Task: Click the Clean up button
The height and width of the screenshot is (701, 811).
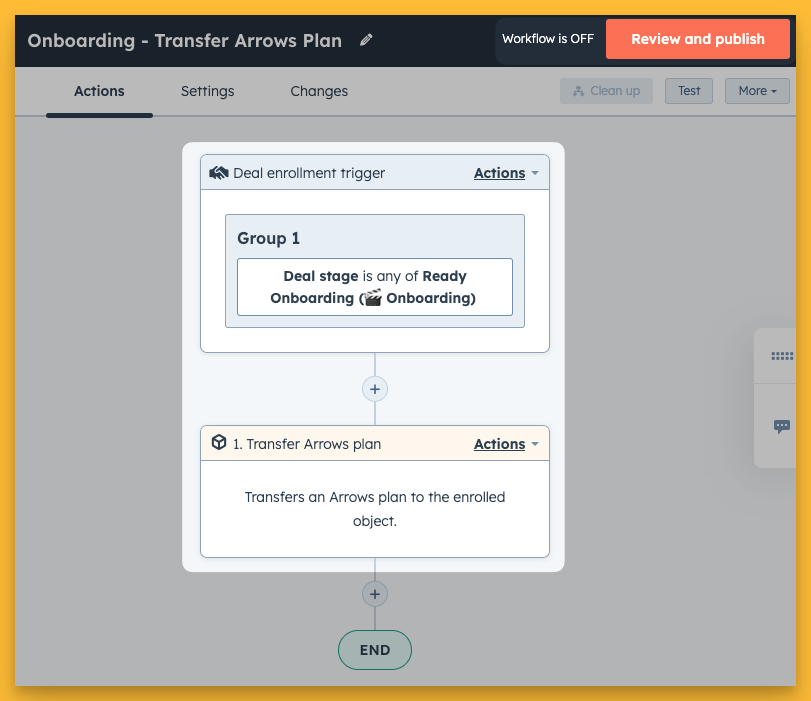Action: 606,91
